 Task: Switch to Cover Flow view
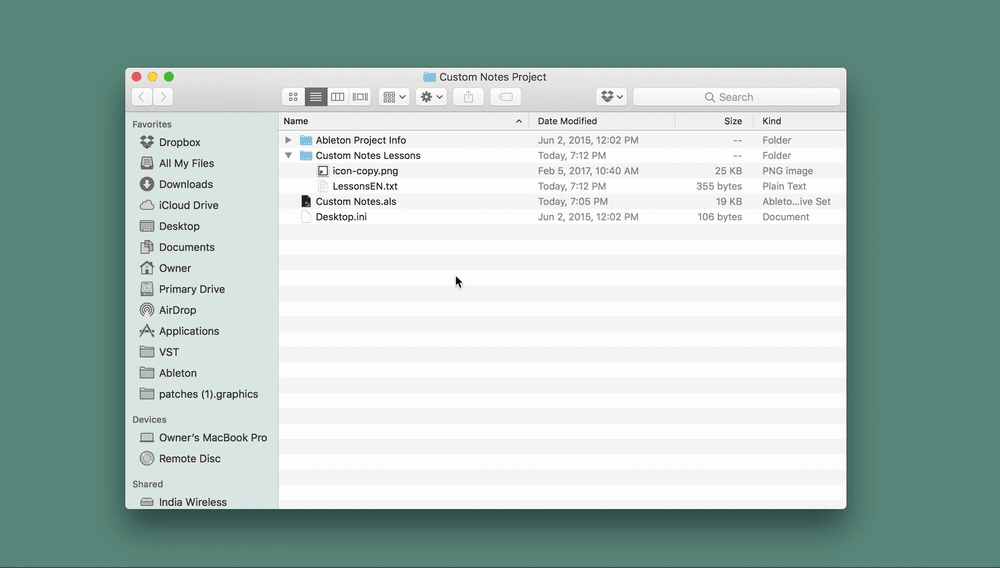pyautogui.click(x=360, y=97)
